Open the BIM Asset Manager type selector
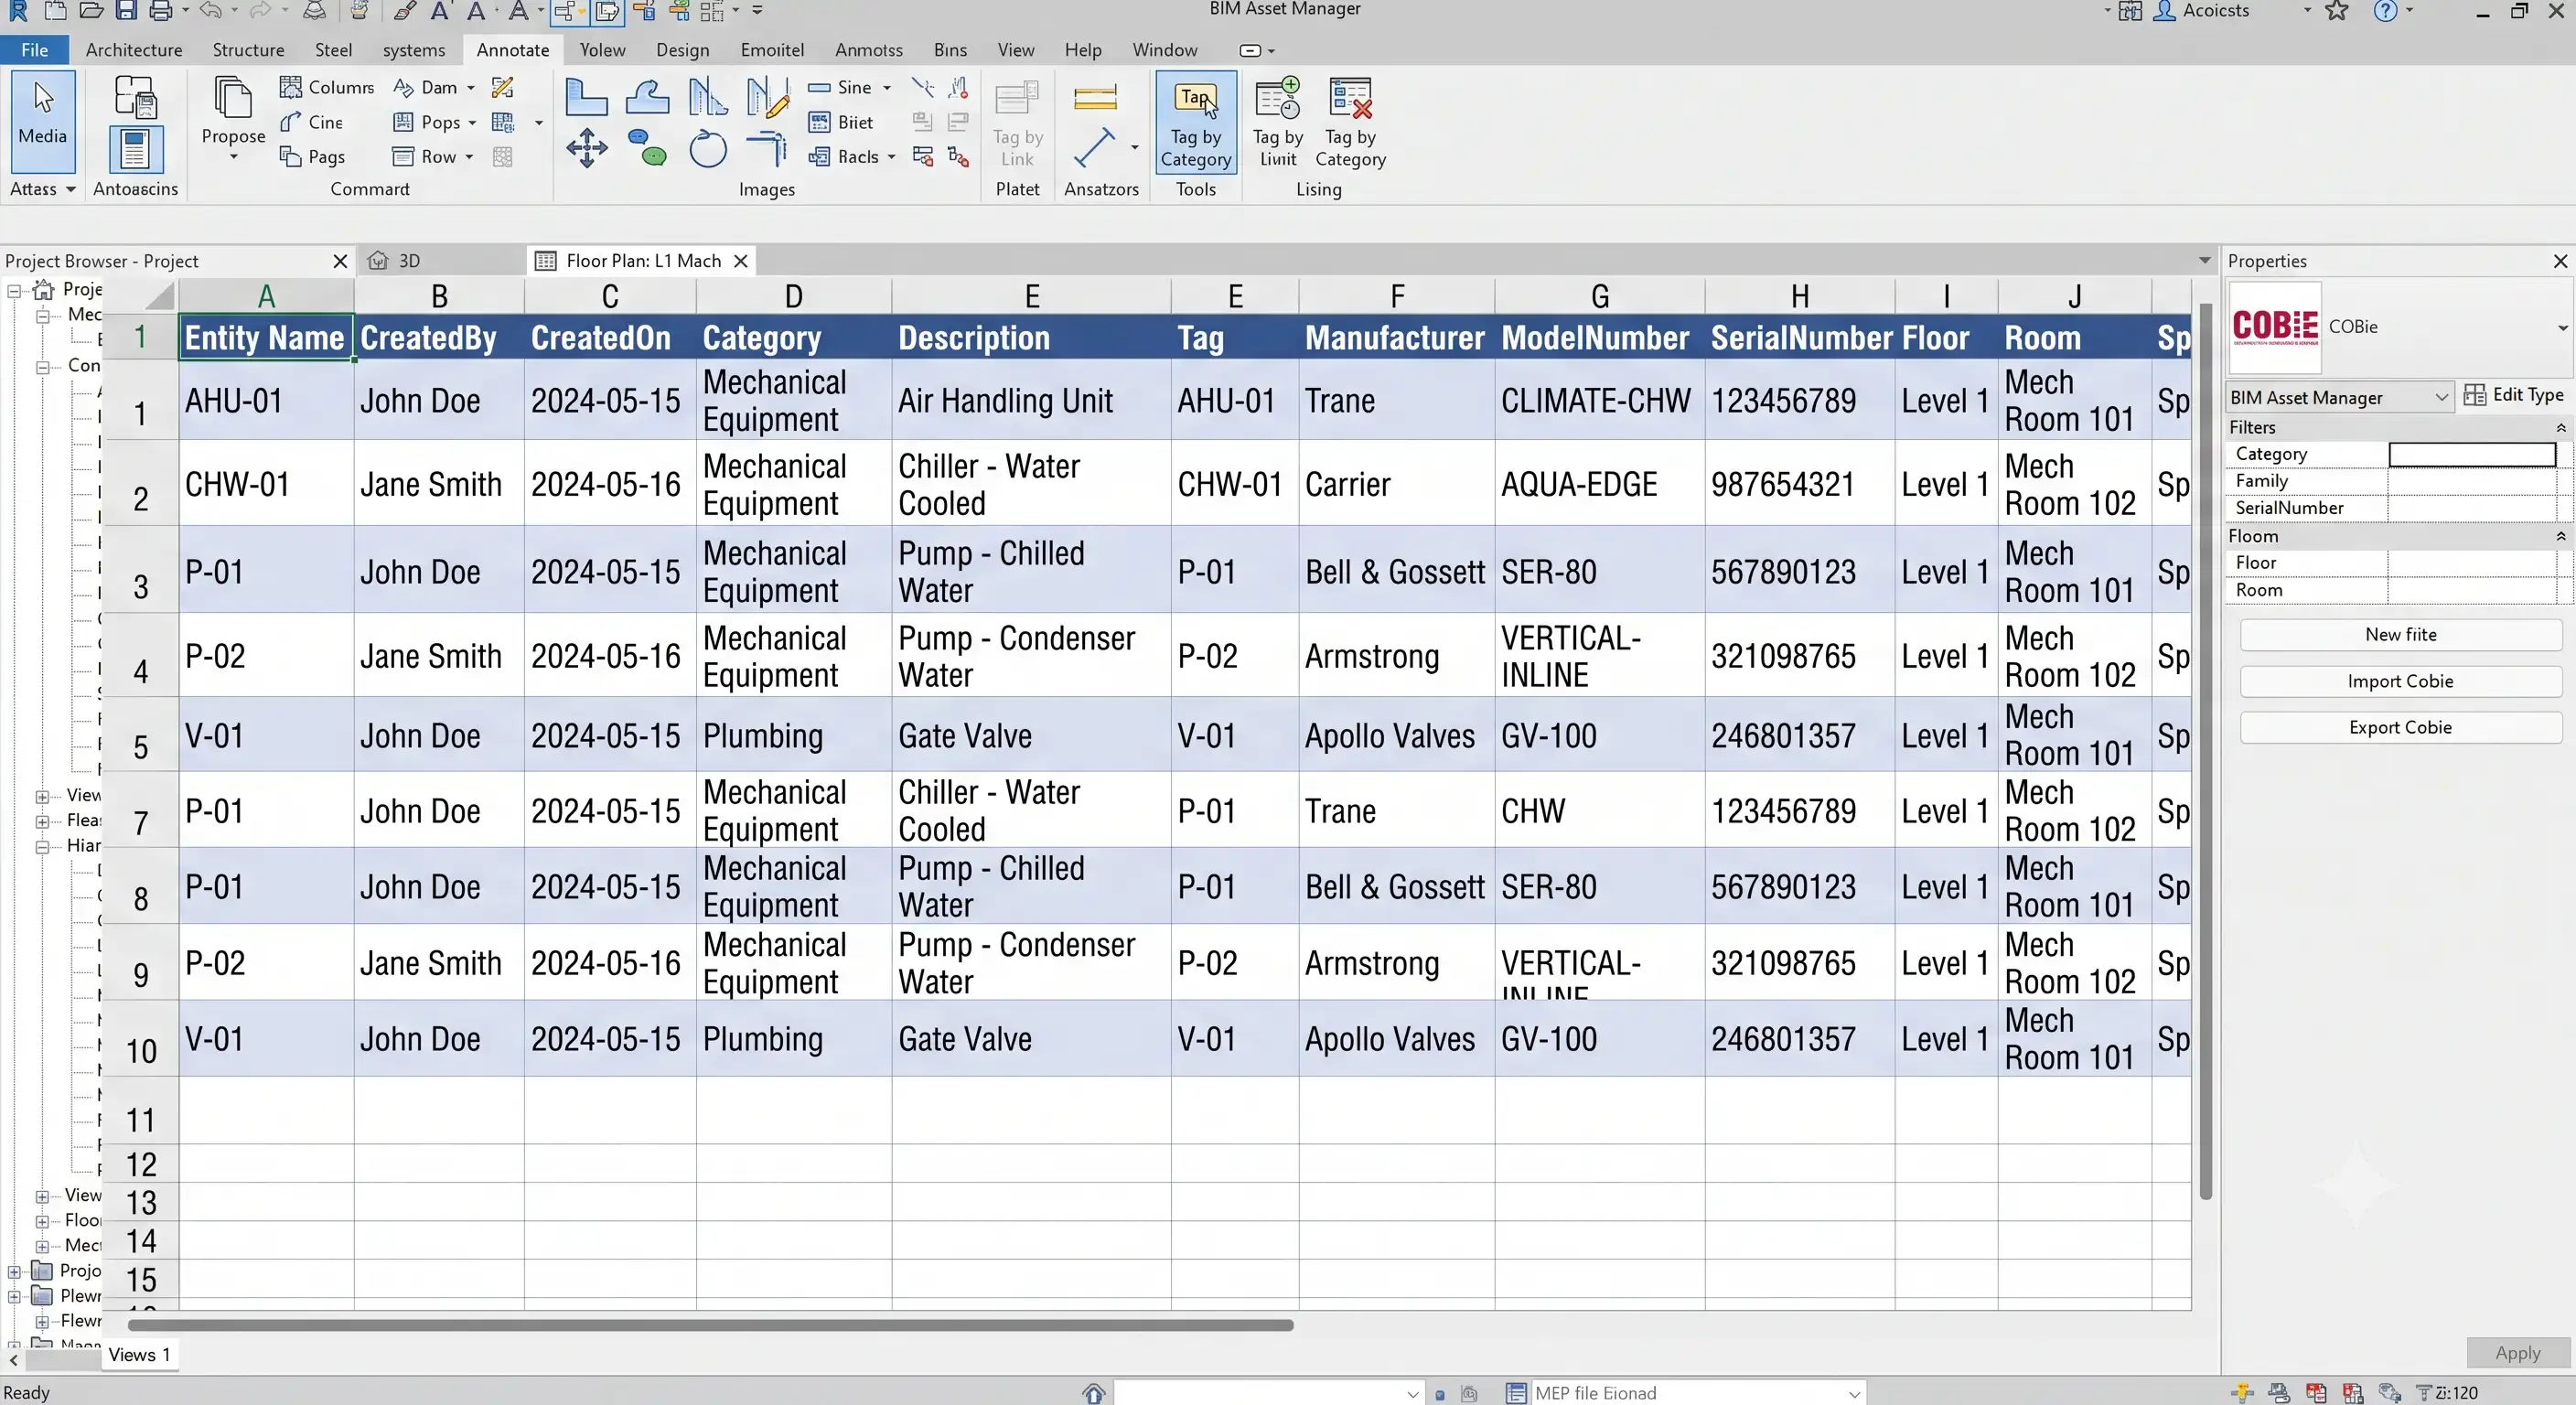Screen dimensions: 2576x1405 pyautogui.click(x=2339, y=397)
